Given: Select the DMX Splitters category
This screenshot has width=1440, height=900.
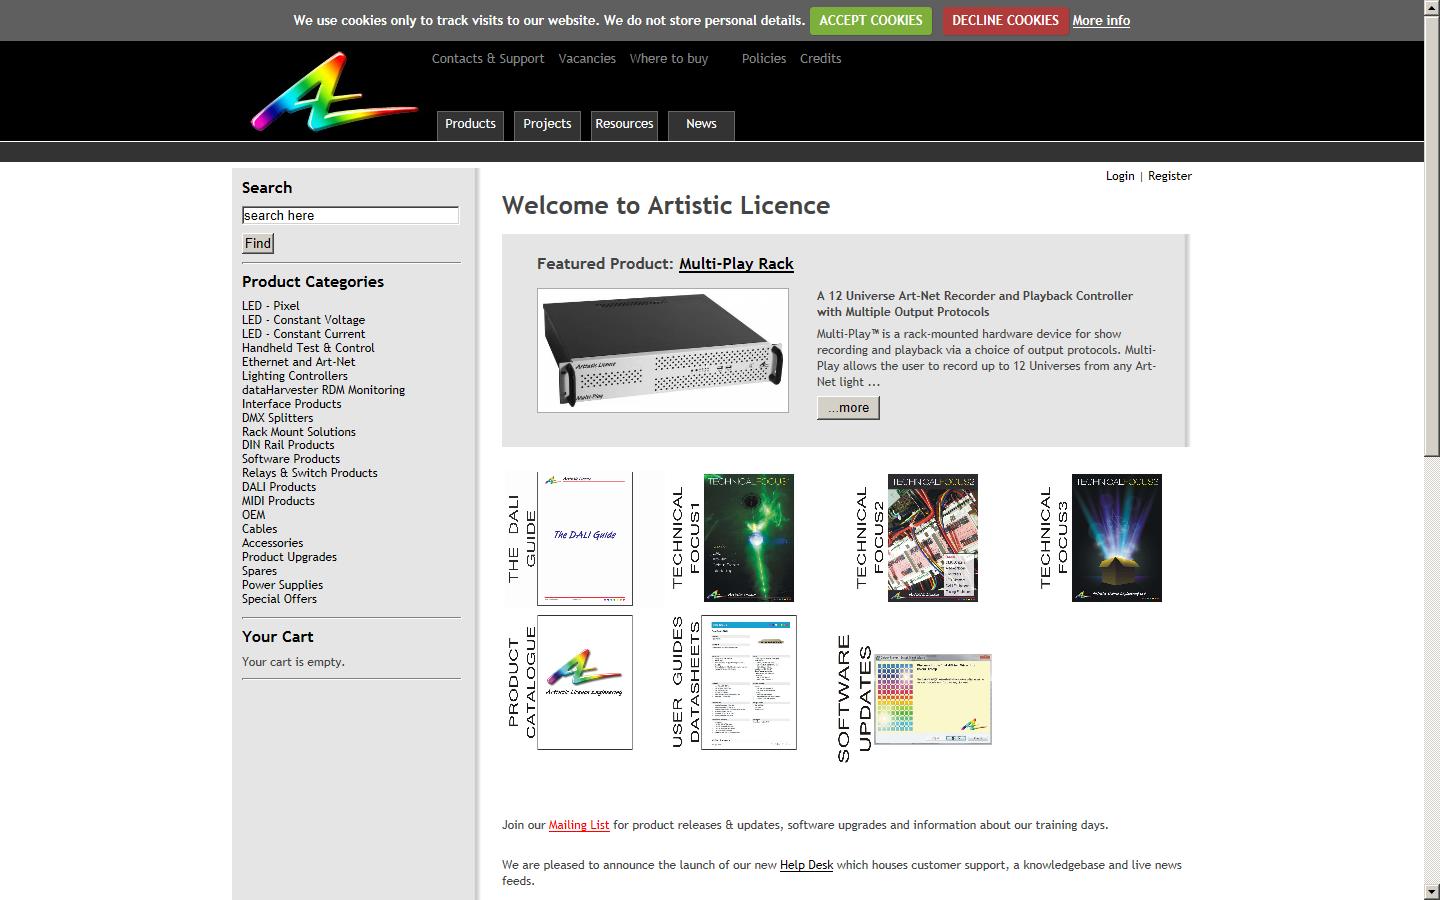Looking at the screenshot, I should 277,418.
